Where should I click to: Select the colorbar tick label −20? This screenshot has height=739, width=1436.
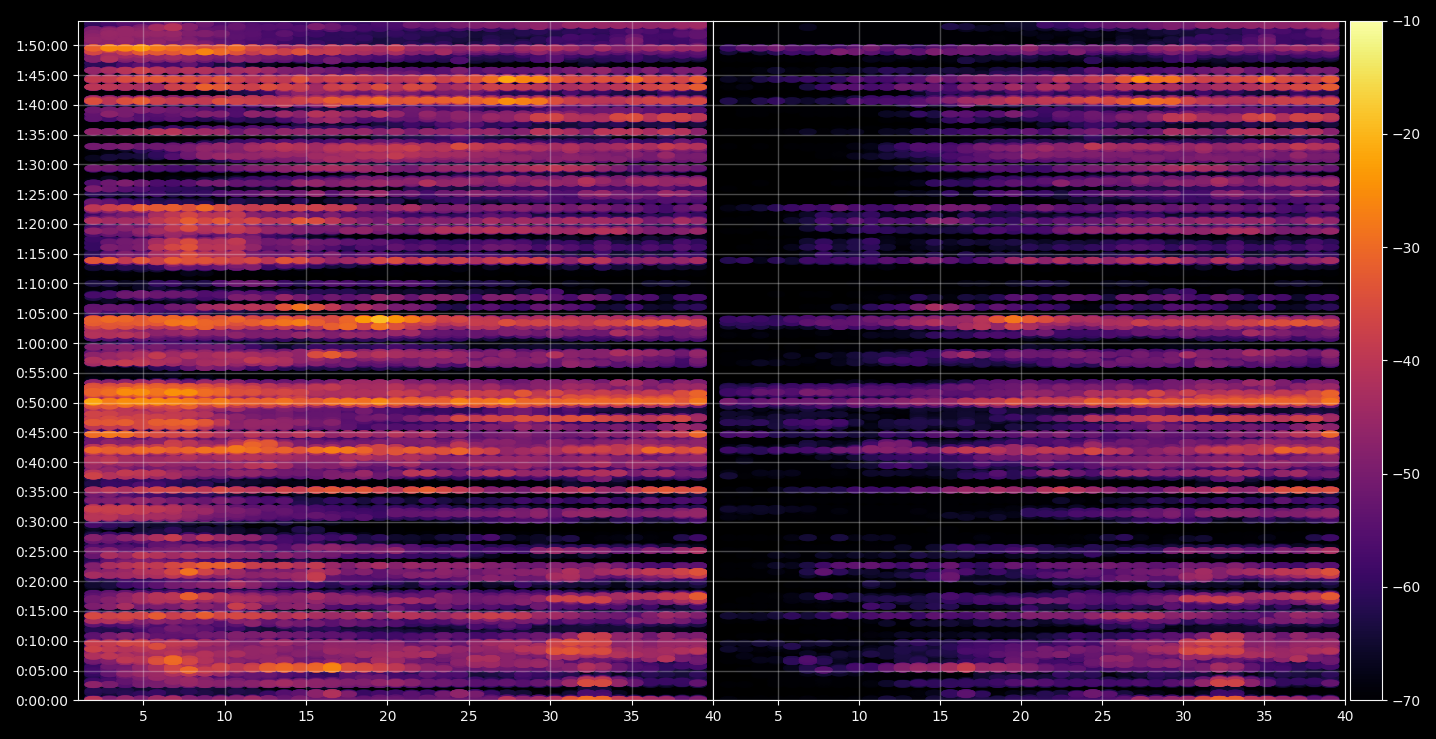1407,135
